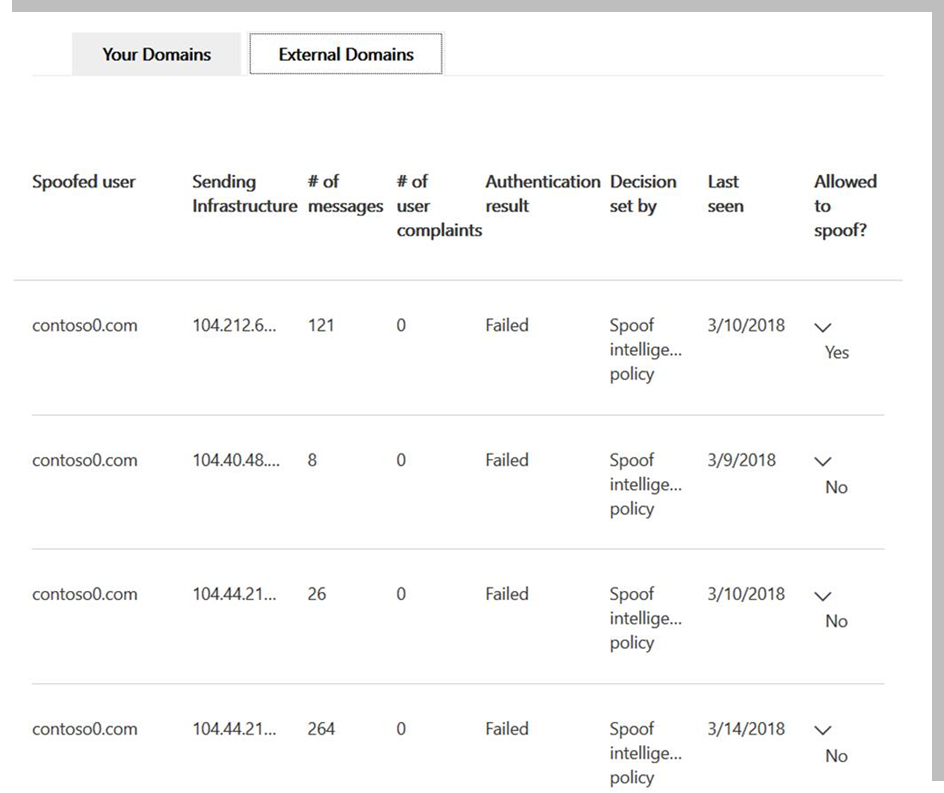Click the Failed result in 8-message row

point(507,461)
